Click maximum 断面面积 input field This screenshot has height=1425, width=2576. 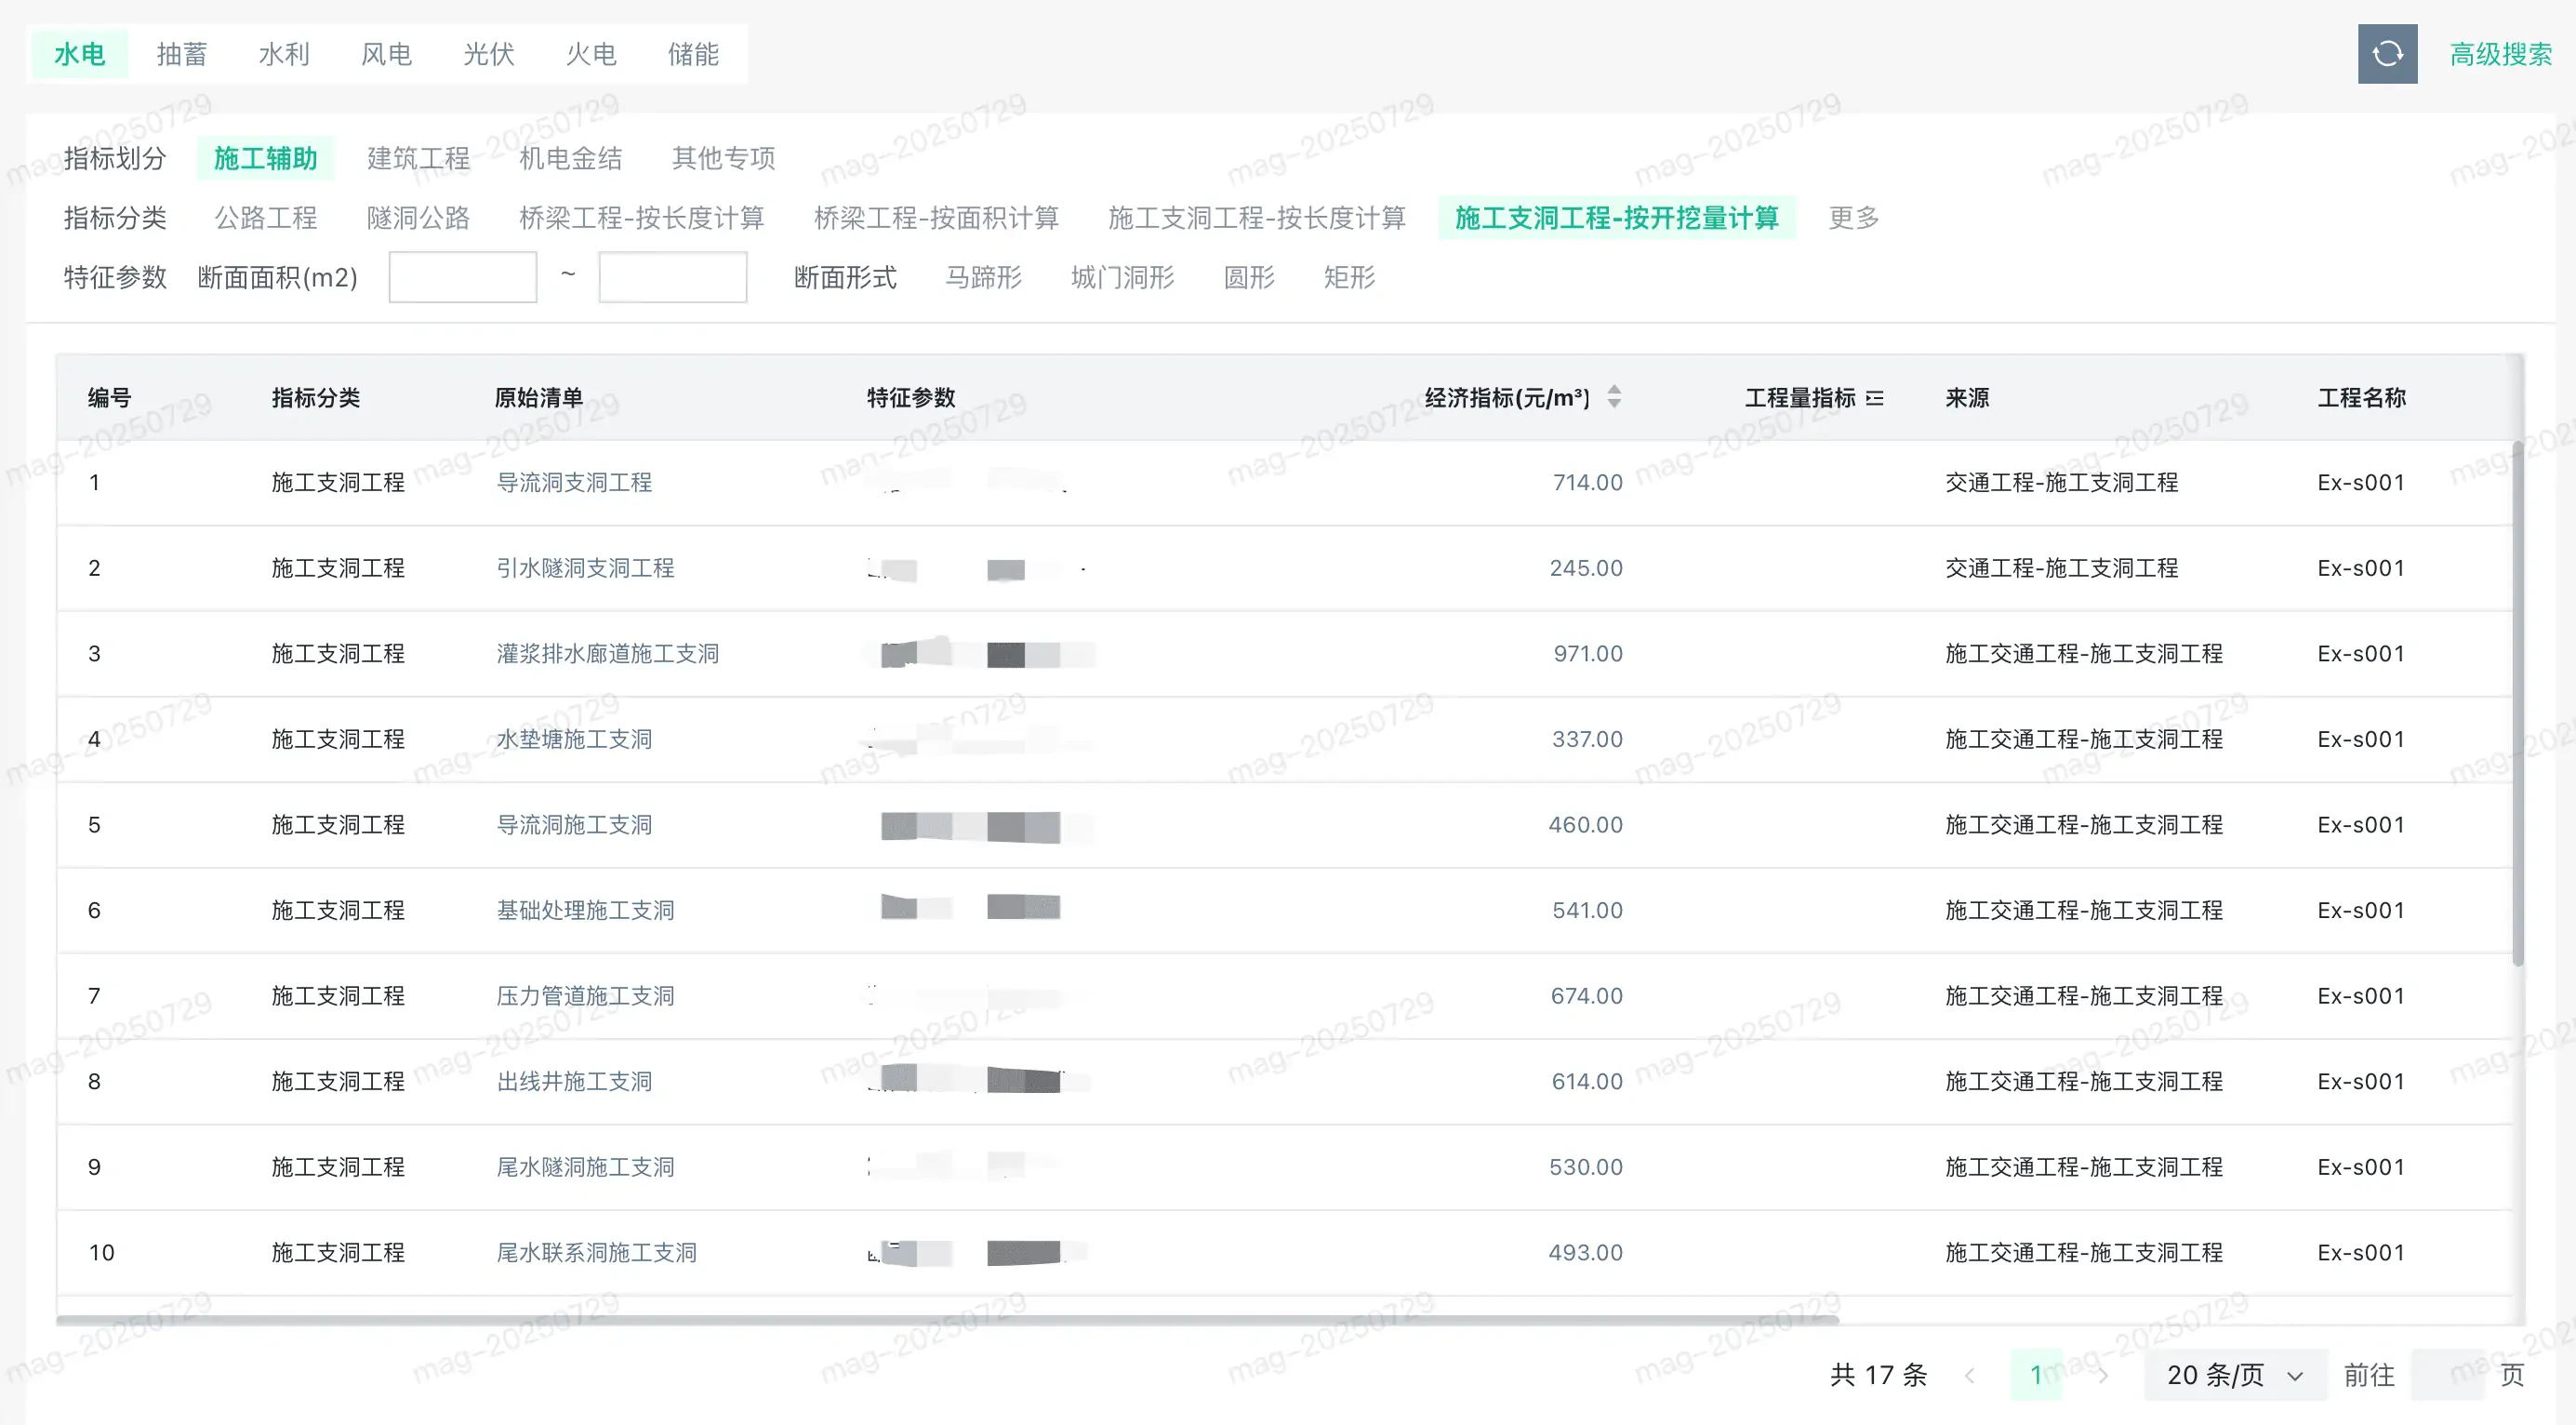672,277
